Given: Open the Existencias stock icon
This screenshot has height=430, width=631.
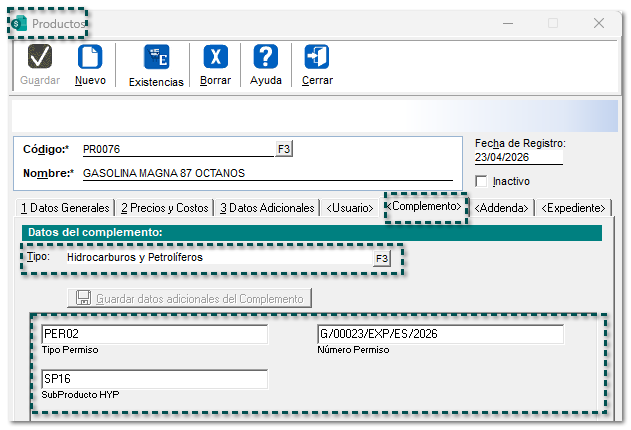Looking at the screenshot, I should pyautogui.click(x=156, y=57).
